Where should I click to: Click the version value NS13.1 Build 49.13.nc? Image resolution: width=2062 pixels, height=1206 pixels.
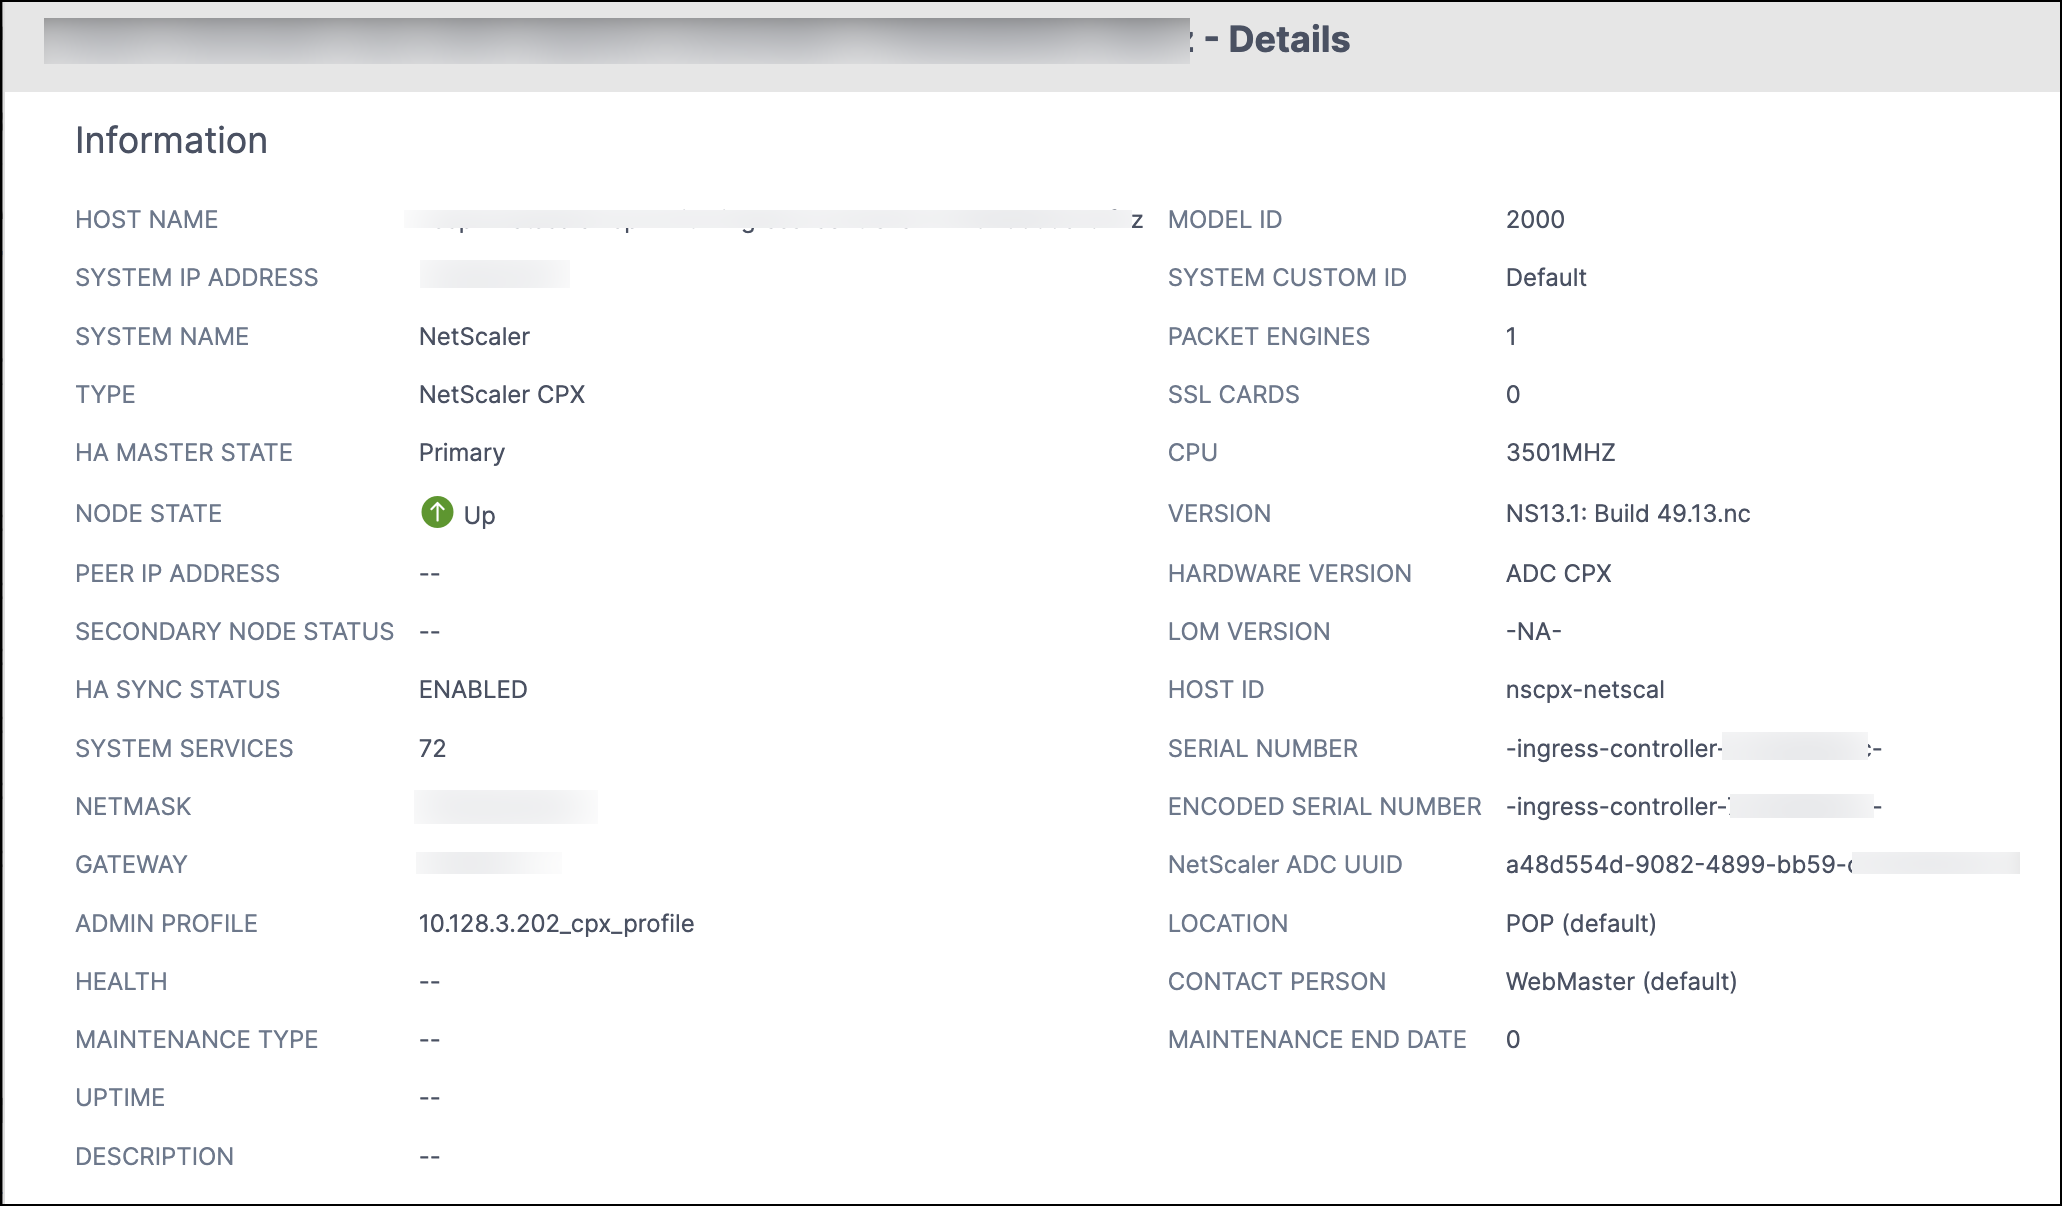tap(1628, 513)
